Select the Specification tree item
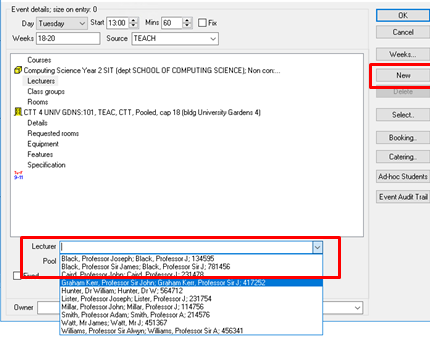This screenshot has width=430, height=362. [46, 165]
